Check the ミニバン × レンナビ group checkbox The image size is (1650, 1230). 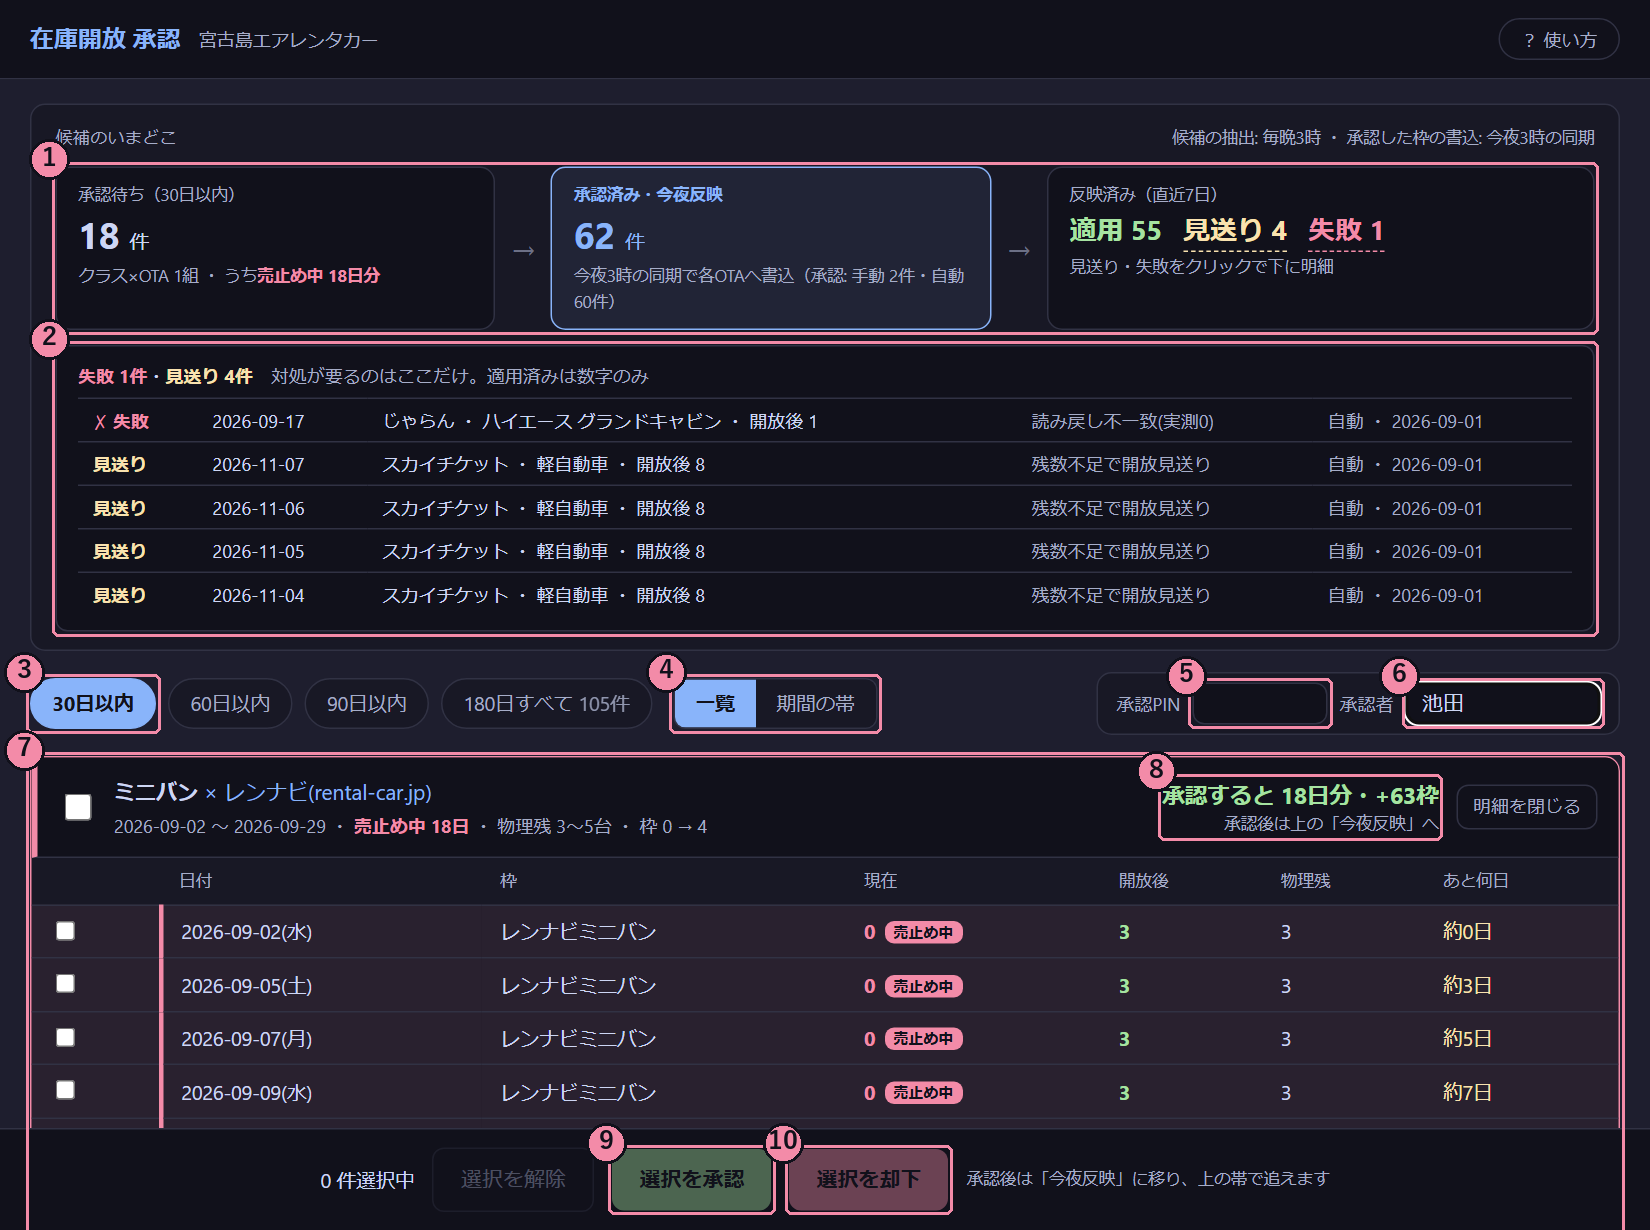(x=78, y=807)
